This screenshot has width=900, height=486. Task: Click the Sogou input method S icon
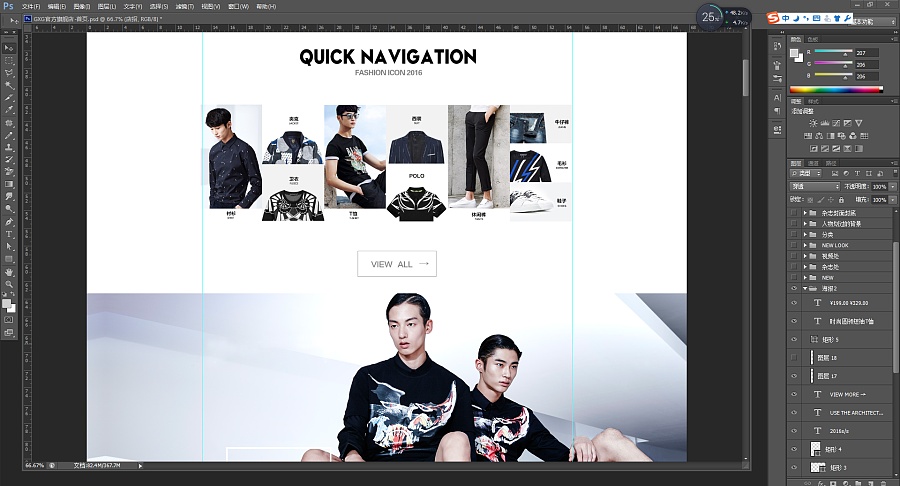point(773,19)
